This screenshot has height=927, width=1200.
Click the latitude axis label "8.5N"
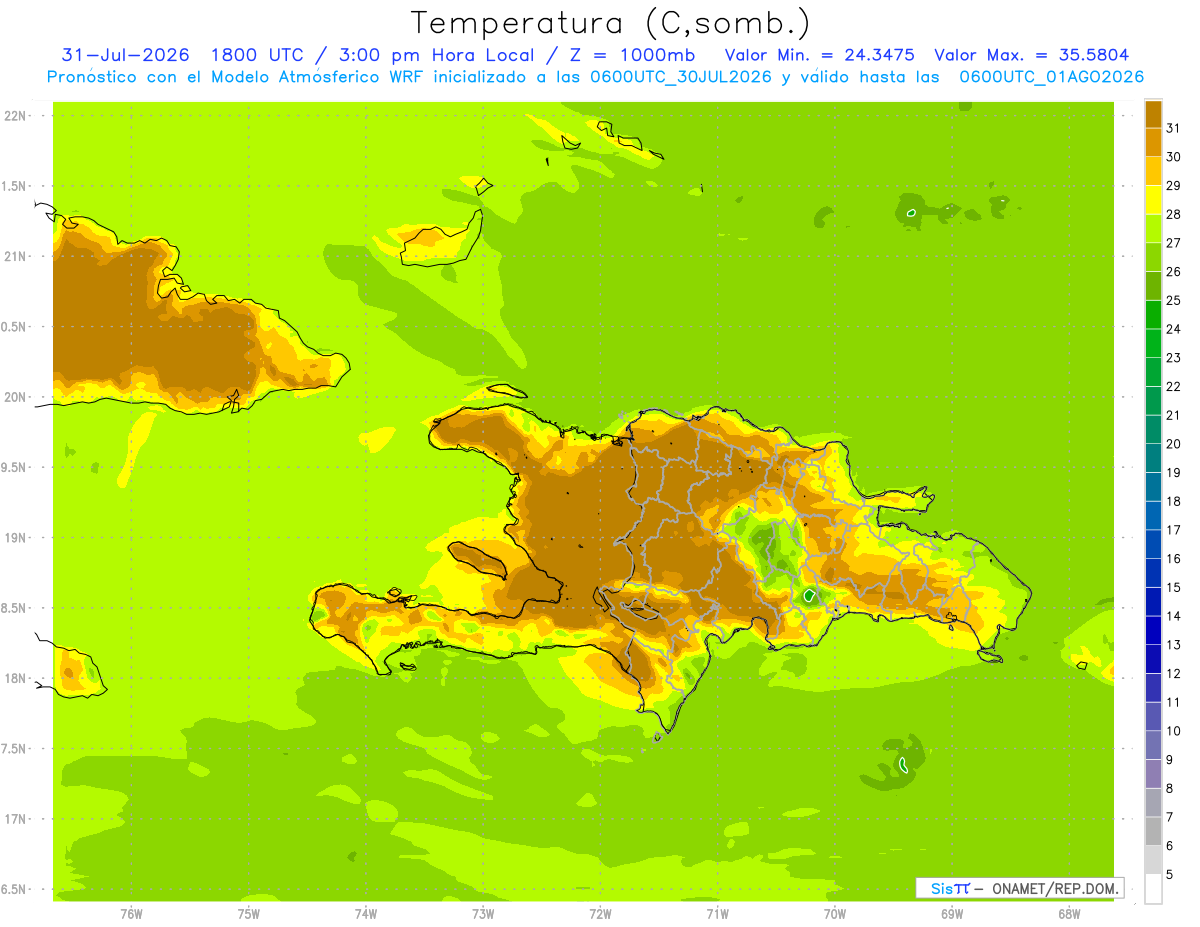(14, 609)
